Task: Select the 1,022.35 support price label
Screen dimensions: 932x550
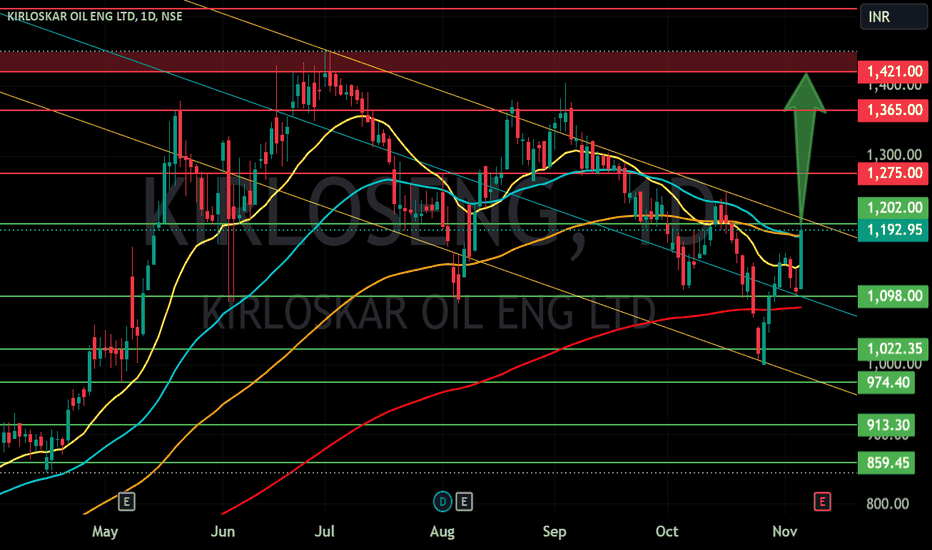Action: [x=893, y=348]
